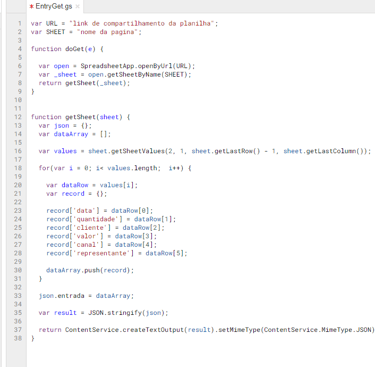Click "return getSheet(_sheet);" on line 8
Viewport: 375px width, 367px height.
tap(84, 83)
